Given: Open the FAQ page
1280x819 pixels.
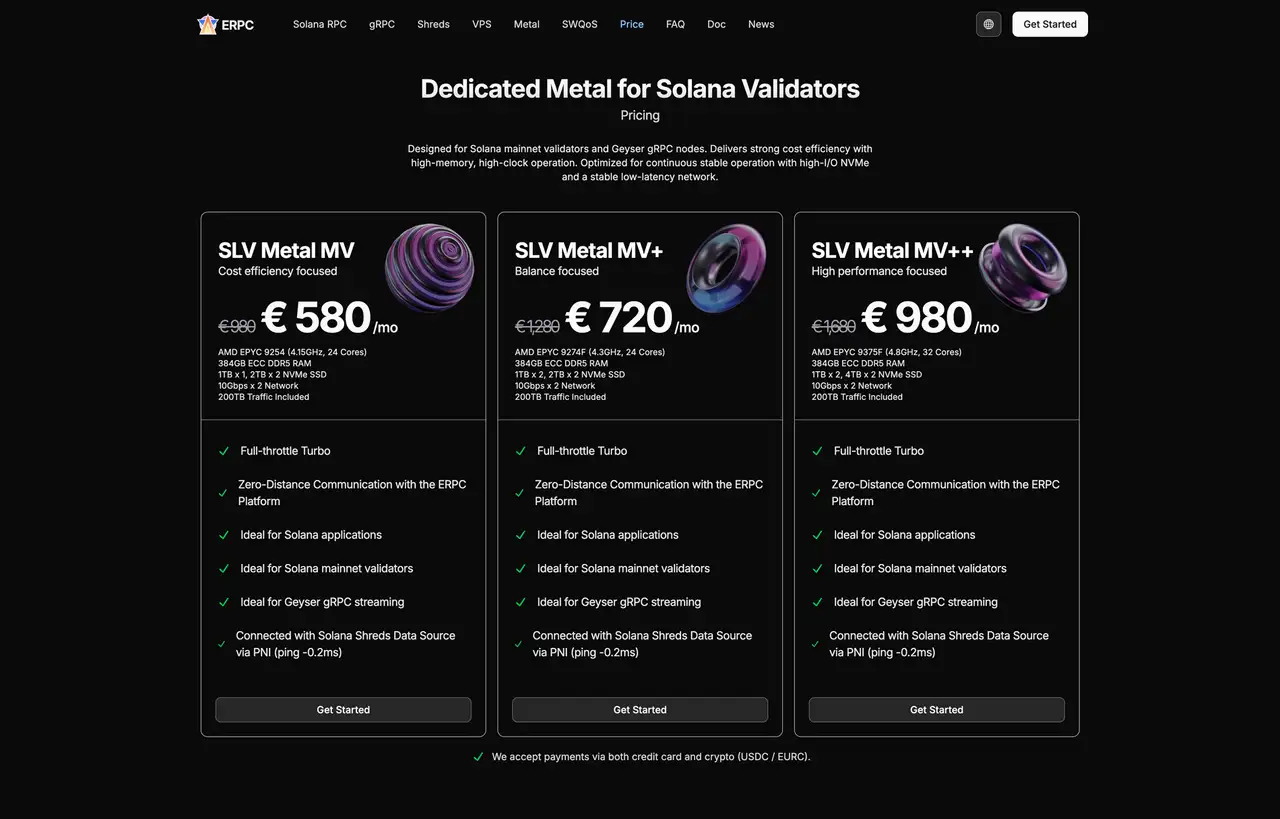Looking at the screenshot, I should pyautogui.click(x=675, y=24).
